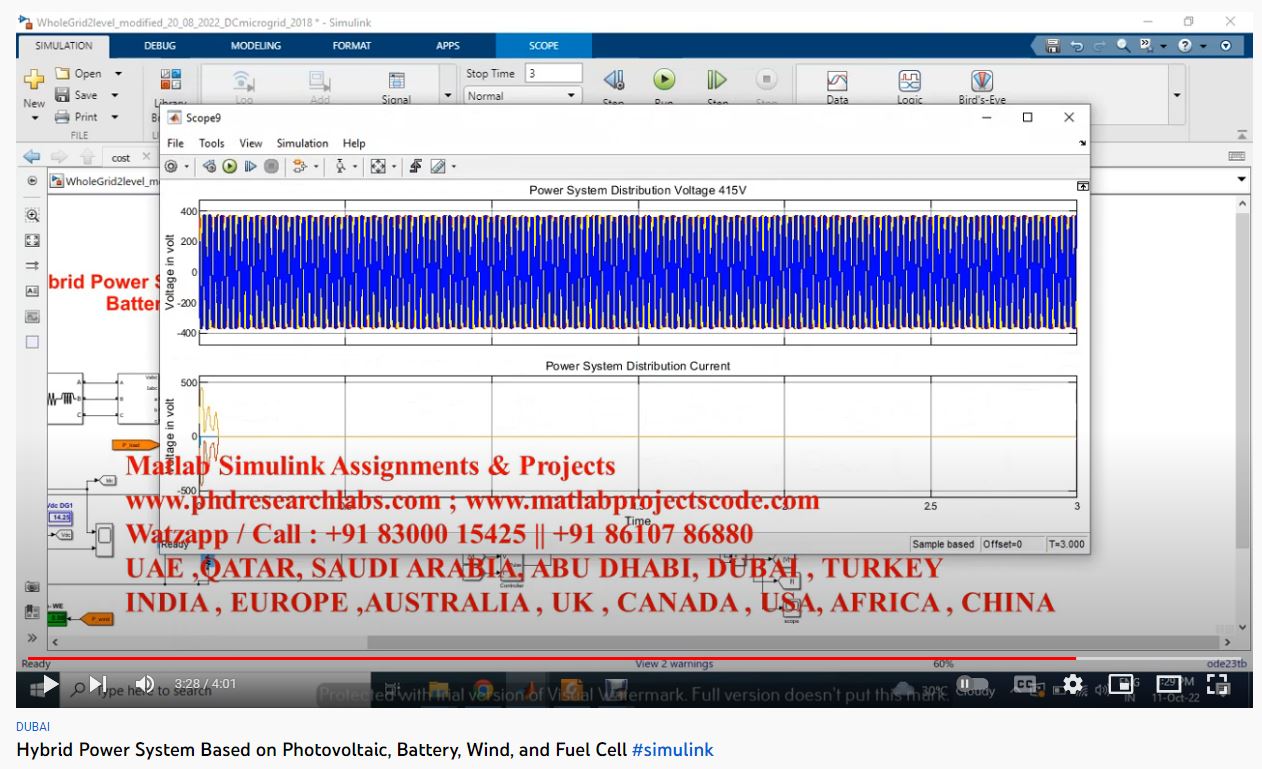1262x769 pixels.
Task: Click the Scope9 triggers icon
Action: tap(299, 167)
